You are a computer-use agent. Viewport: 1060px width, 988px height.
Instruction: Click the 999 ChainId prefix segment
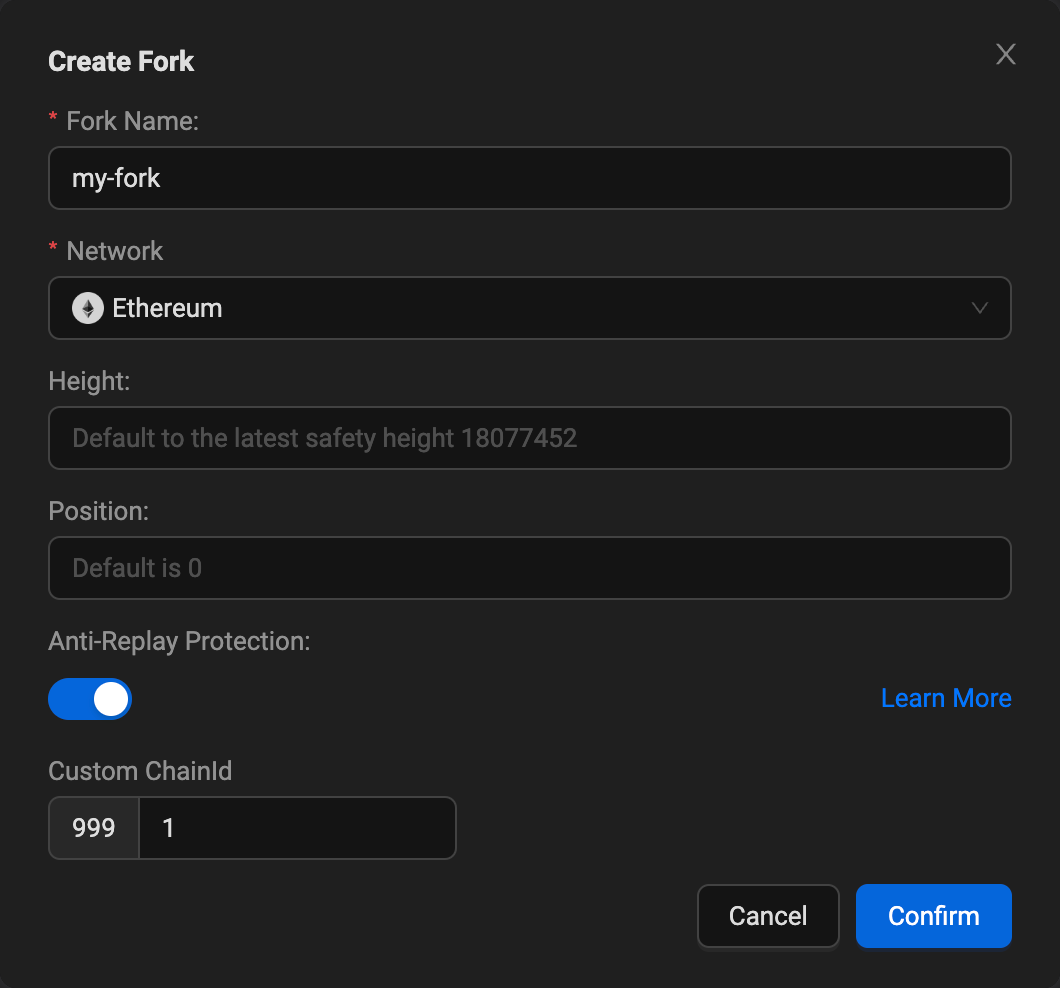pyautogui.click(x=93, y=828)
